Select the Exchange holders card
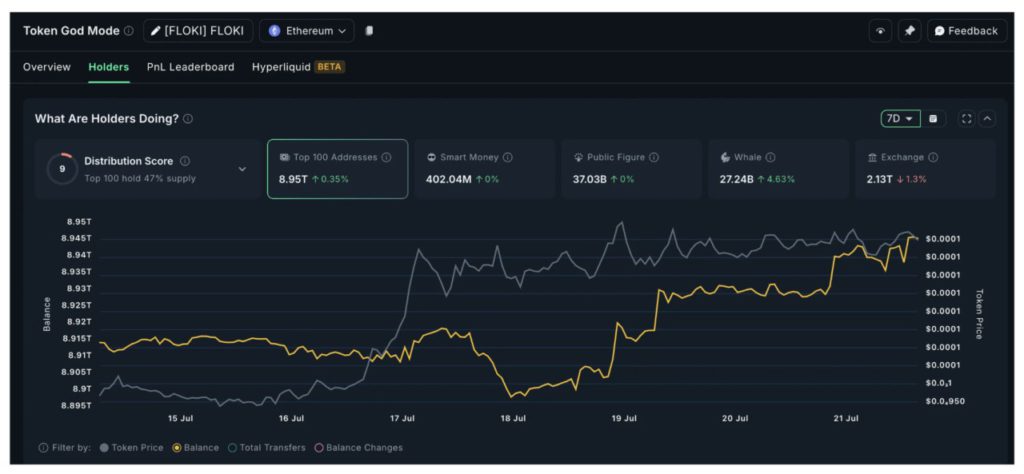 tap(925, 168)
